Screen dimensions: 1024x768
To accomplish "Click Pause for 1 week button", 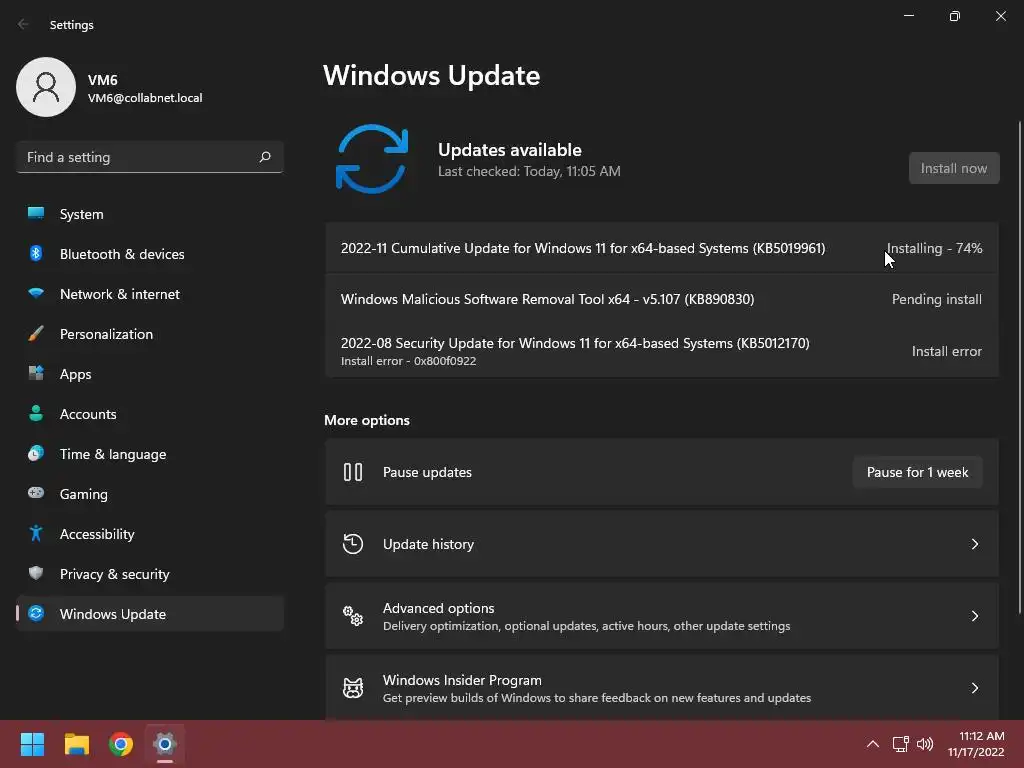I will pyautogui.click(x=918, y=472).
